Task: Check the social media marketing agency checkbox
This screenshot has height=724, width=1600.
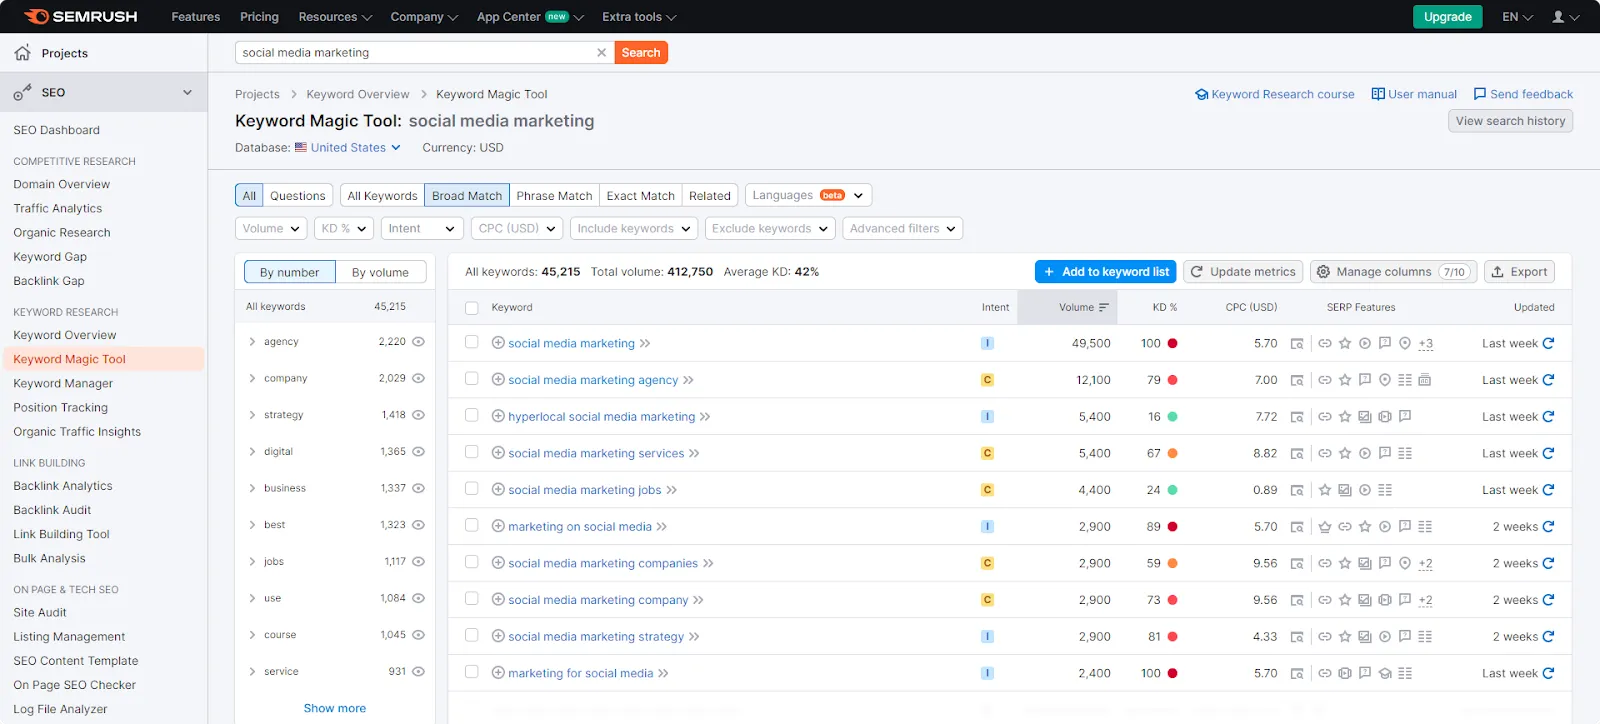Action: tap(471, 379)
